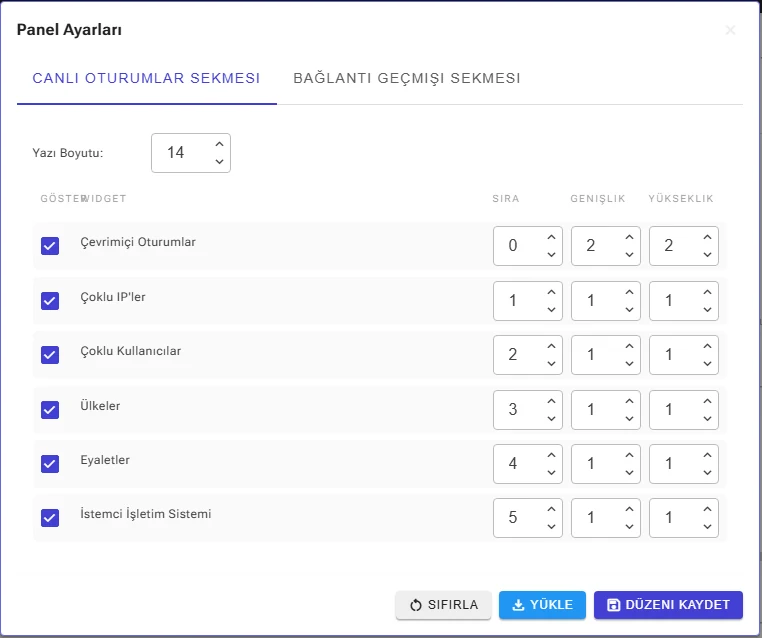Click Sıra field of Çoklu Kullanıcılar
This screenshot has height=638, width=762.
coord(528,355)
